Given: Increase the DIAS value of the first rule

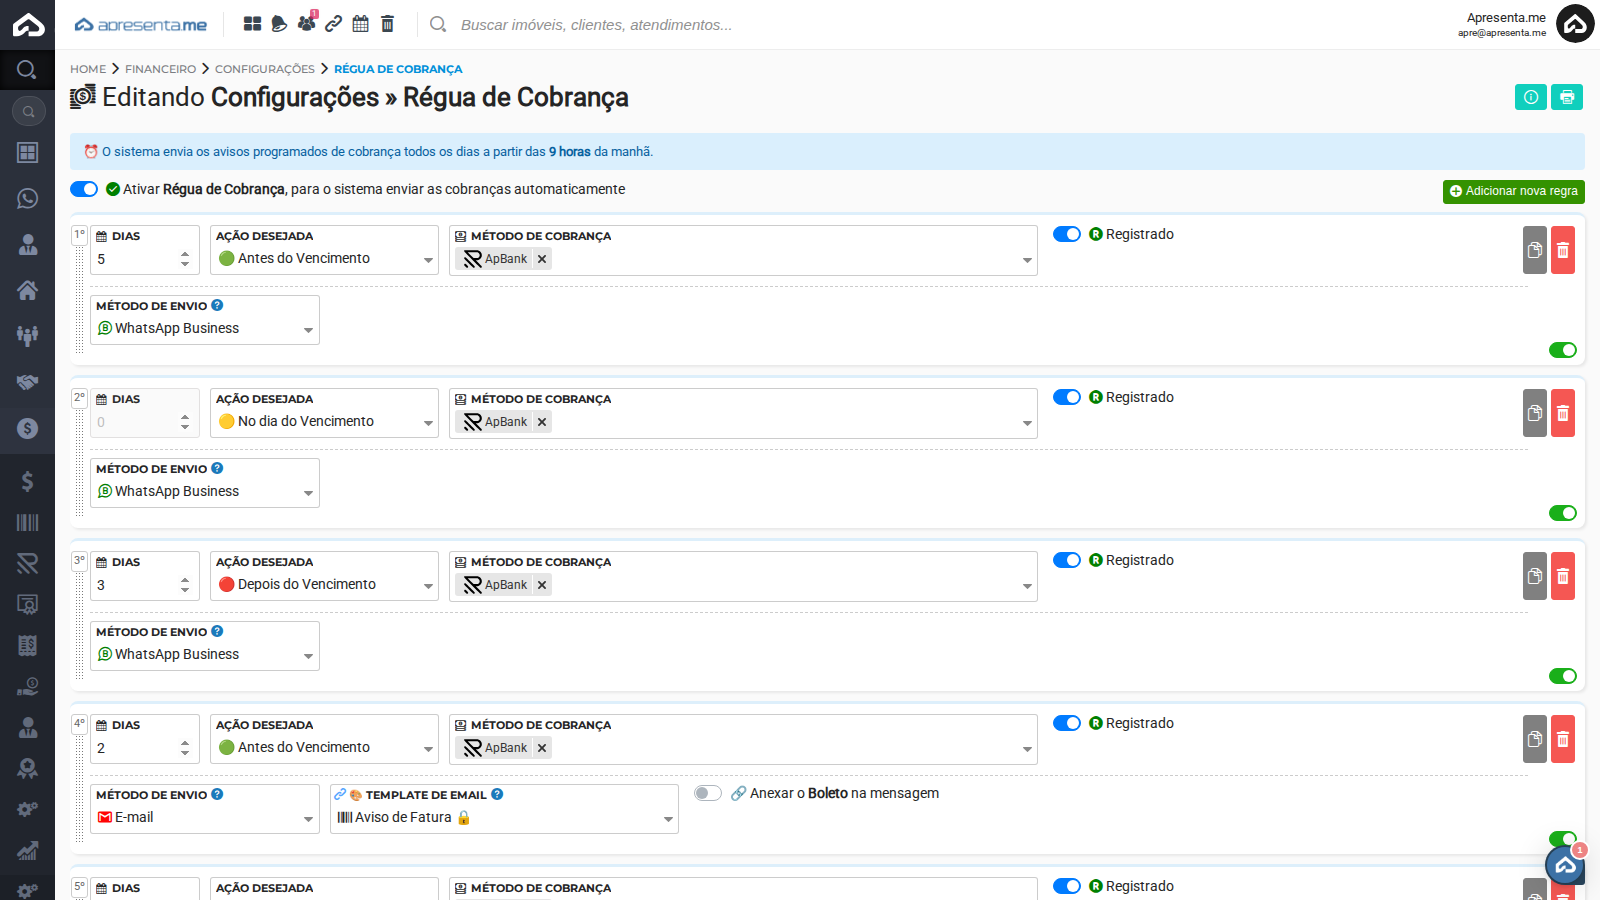Looking at the screenshot, I should coord(184,252).
